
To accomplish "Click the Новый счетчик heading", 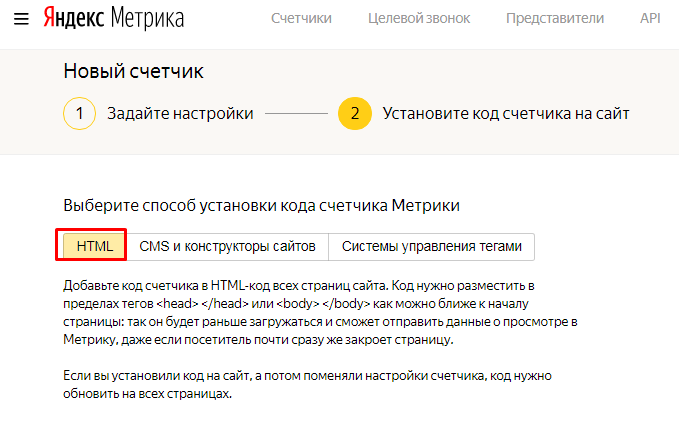I will tap(133, 71).
